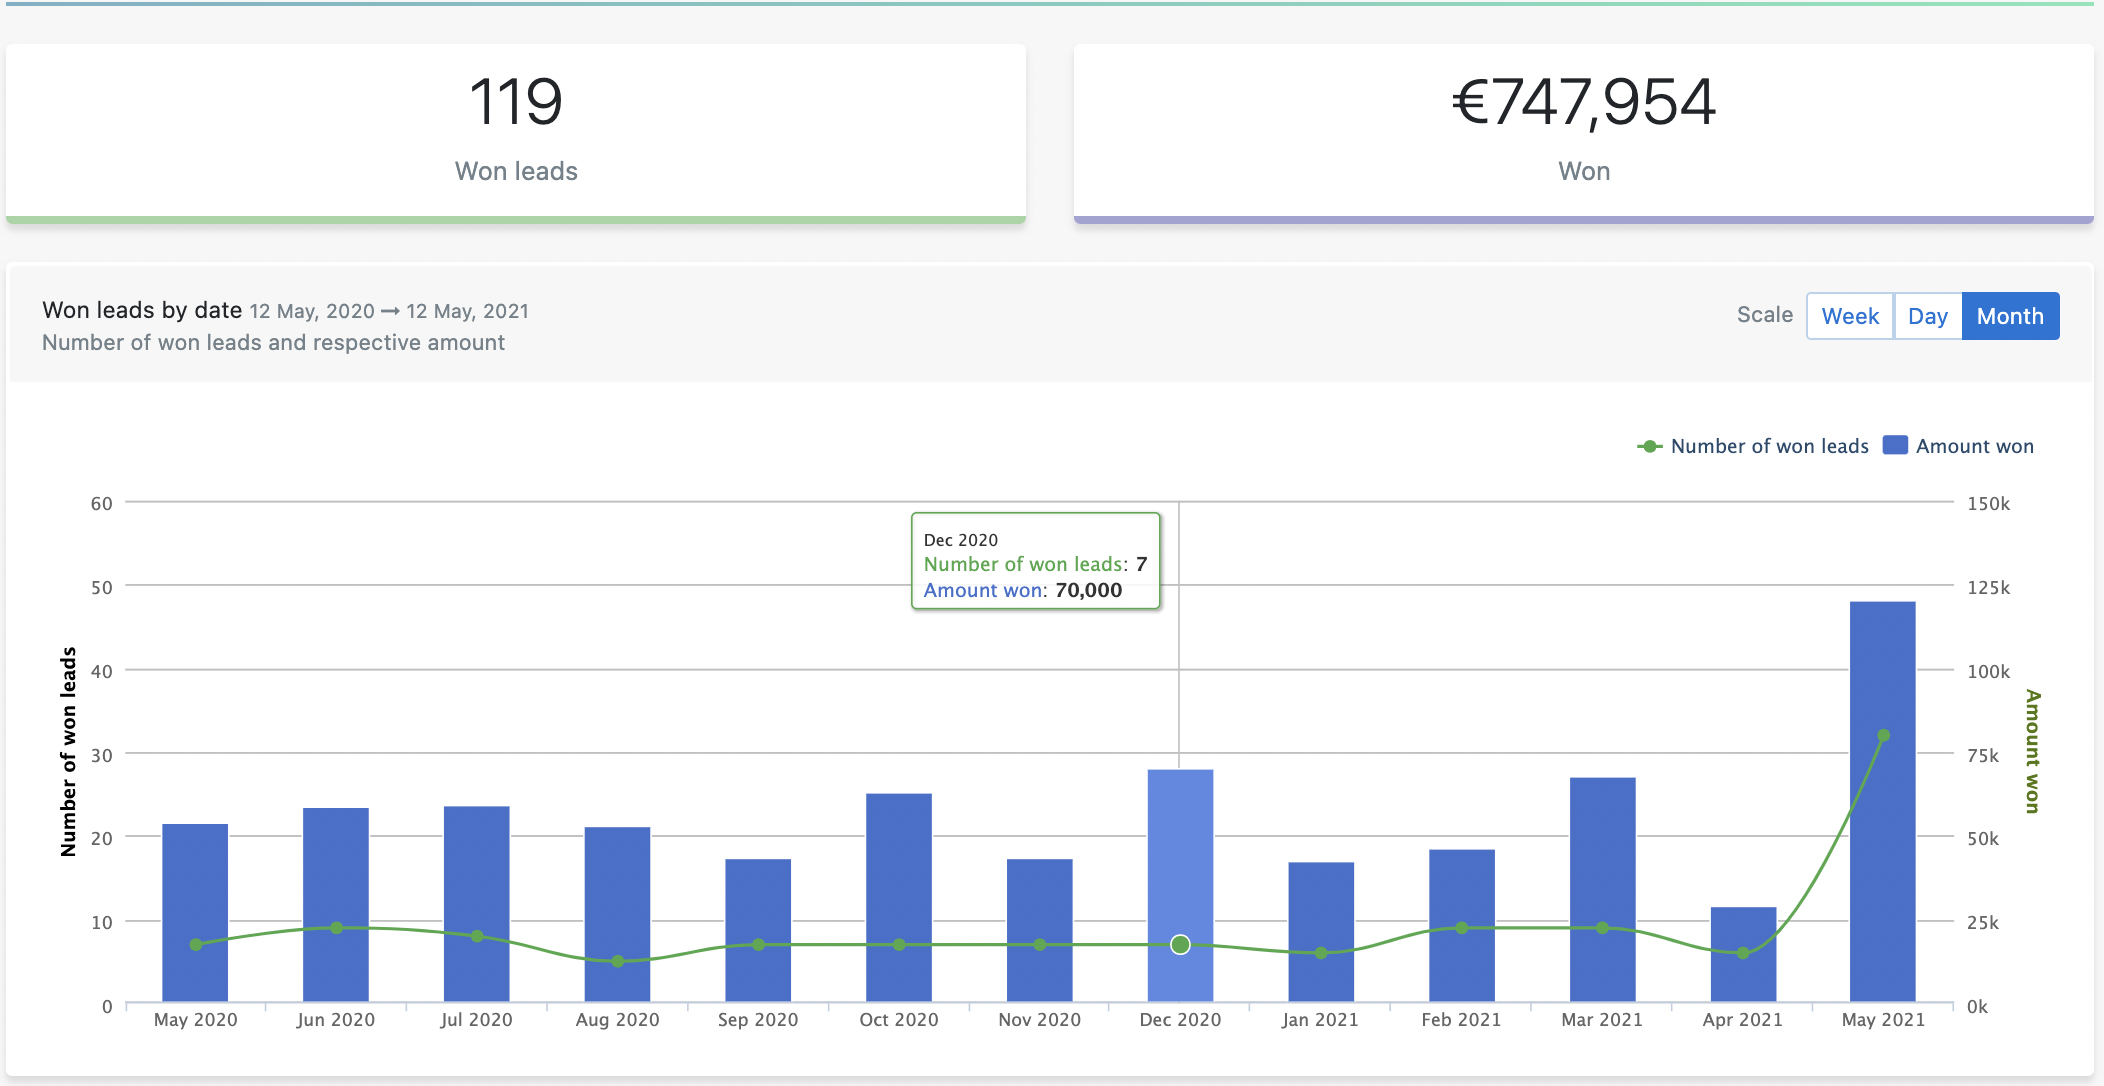Click the May 2021 green data point
The width and height of the screenshot is (2104, 1086).
(x=1883, y=736)
